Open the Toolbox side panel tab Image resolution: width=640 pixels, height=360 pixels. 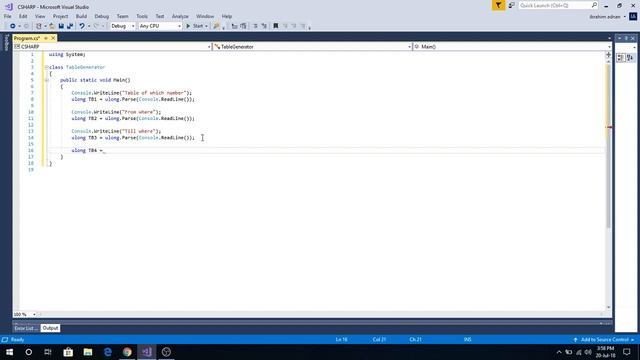pos(6,42)
